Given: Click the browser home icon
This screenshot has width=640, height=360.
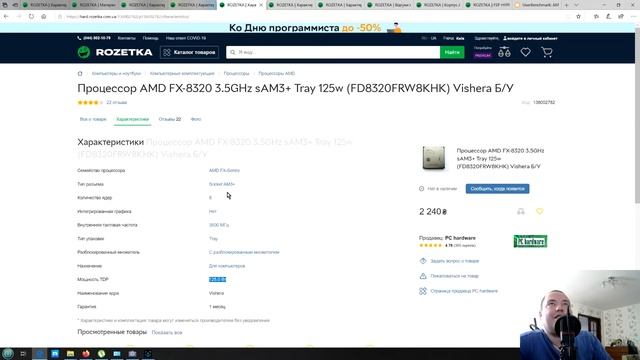Looking at the screenshot, I should [x=44, y=16].
